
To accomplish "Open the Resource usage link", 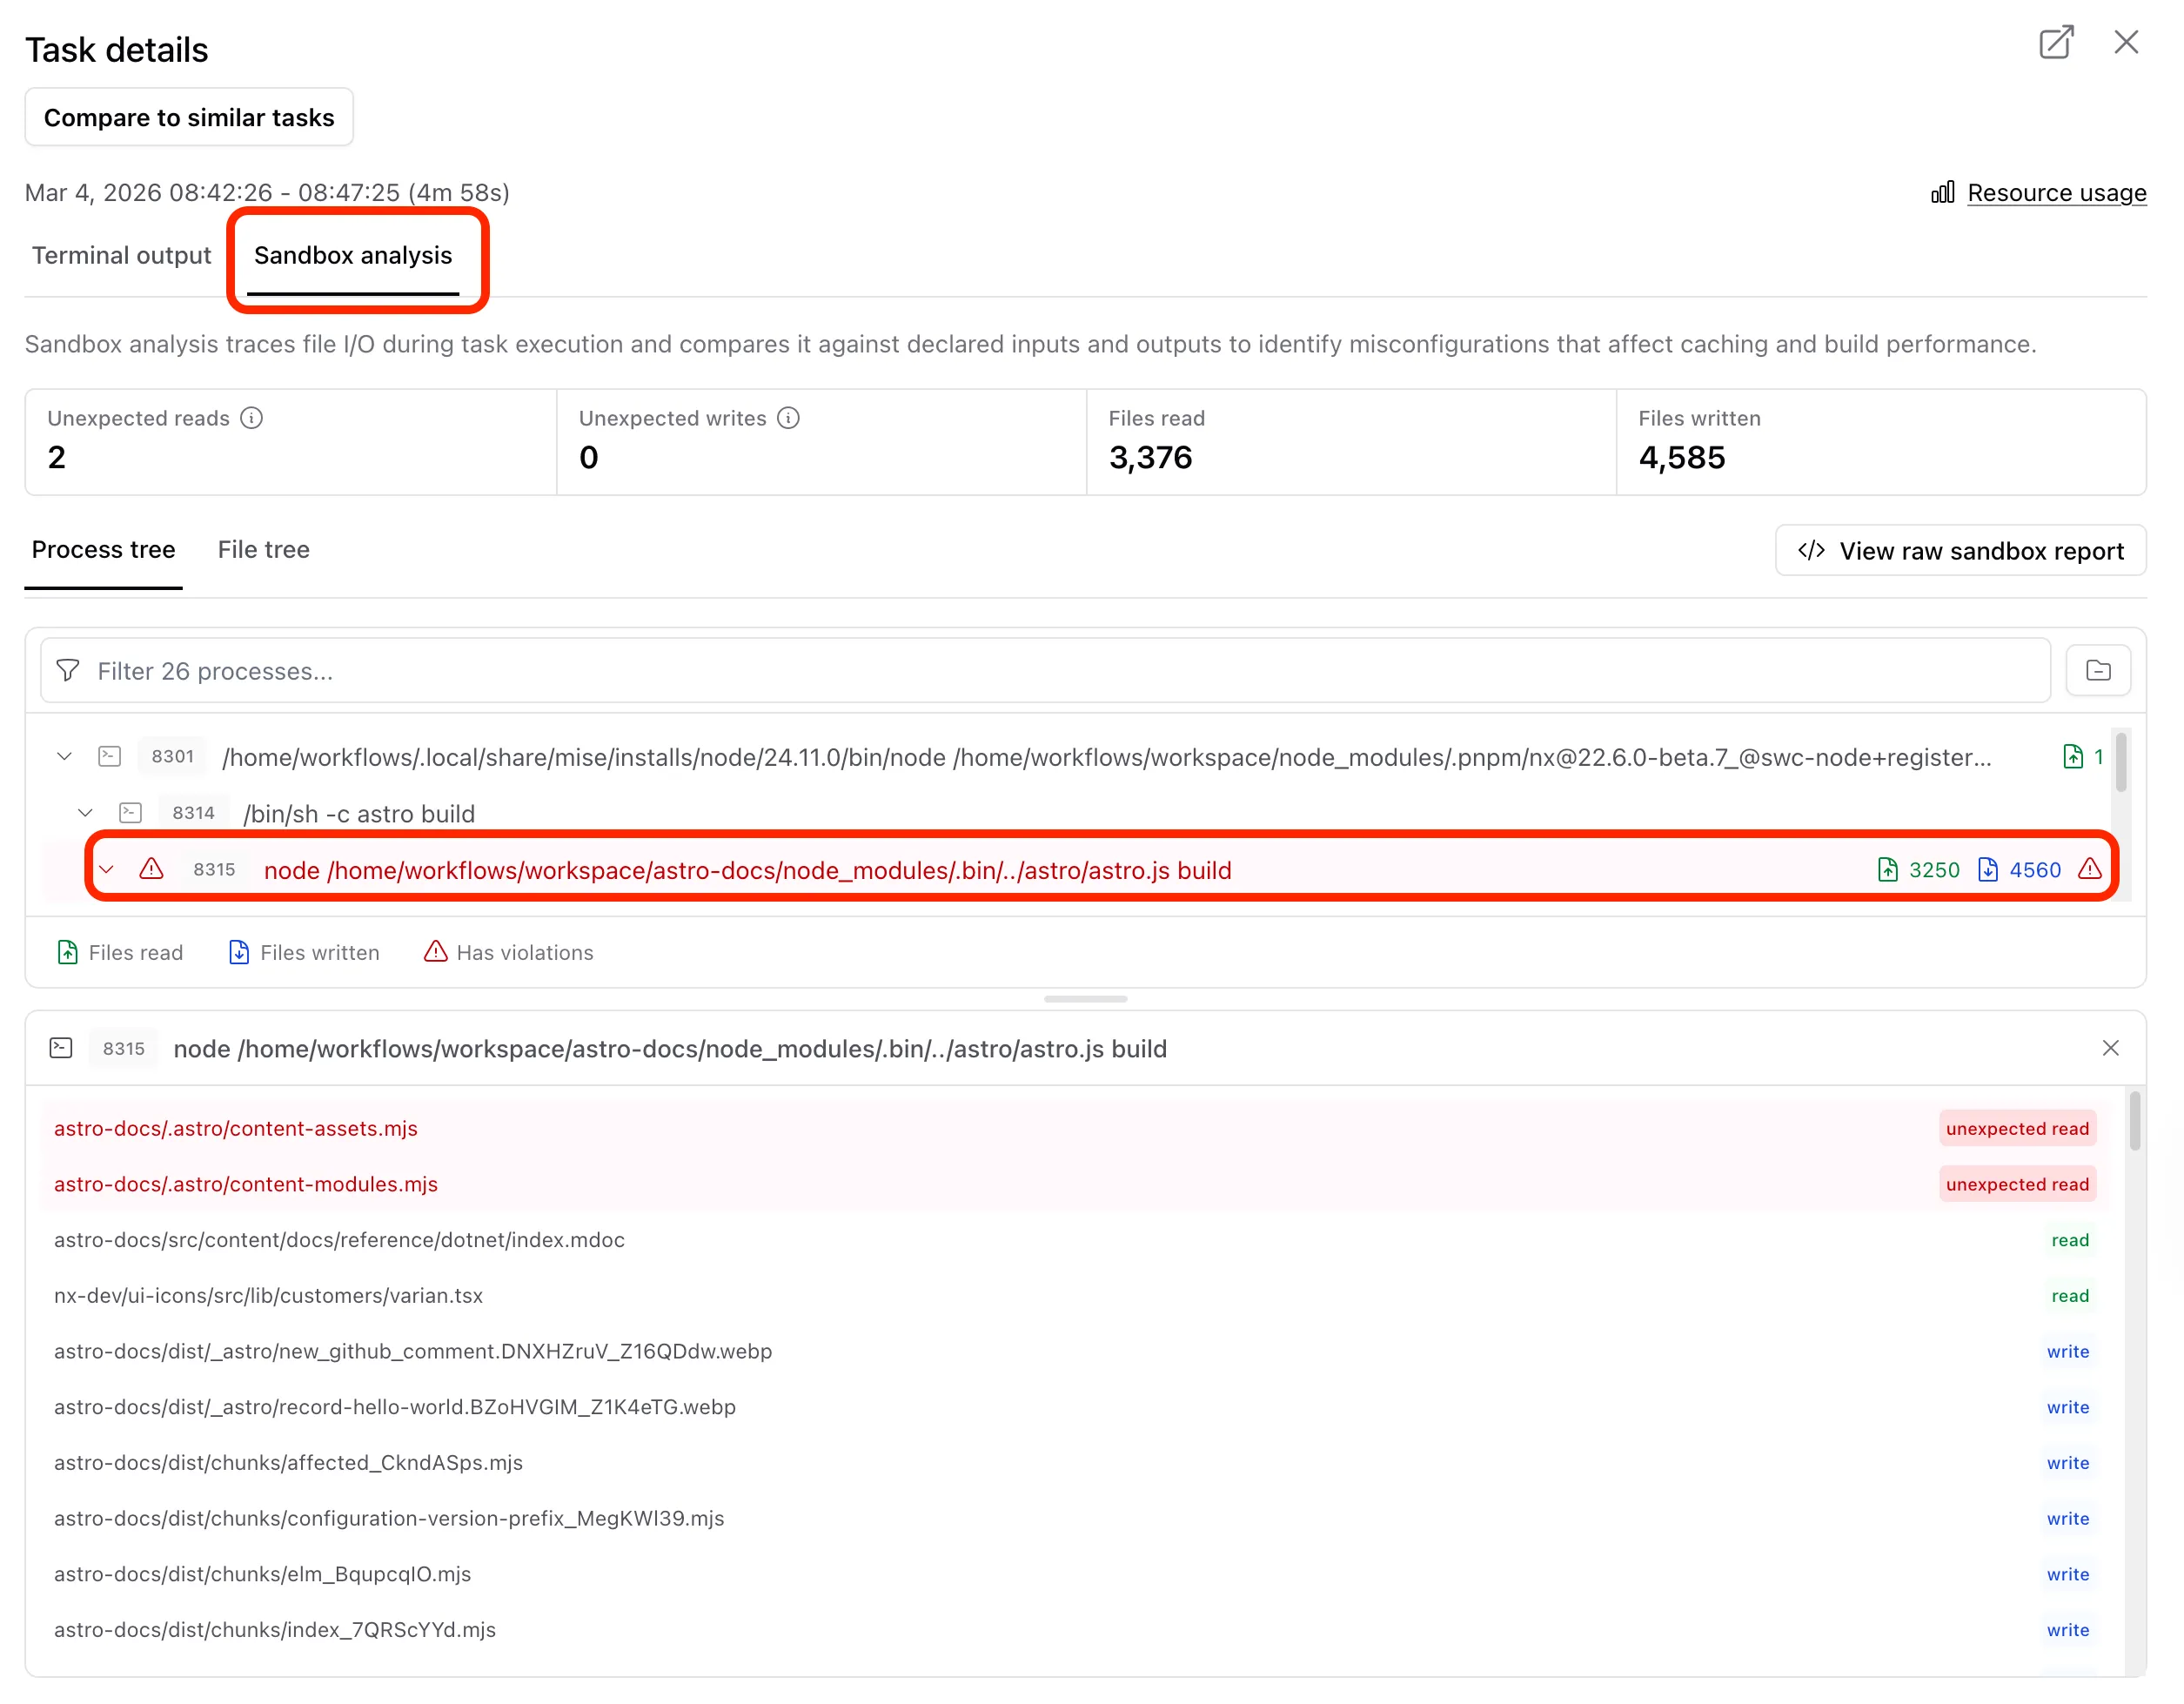I will (2056, 193).
